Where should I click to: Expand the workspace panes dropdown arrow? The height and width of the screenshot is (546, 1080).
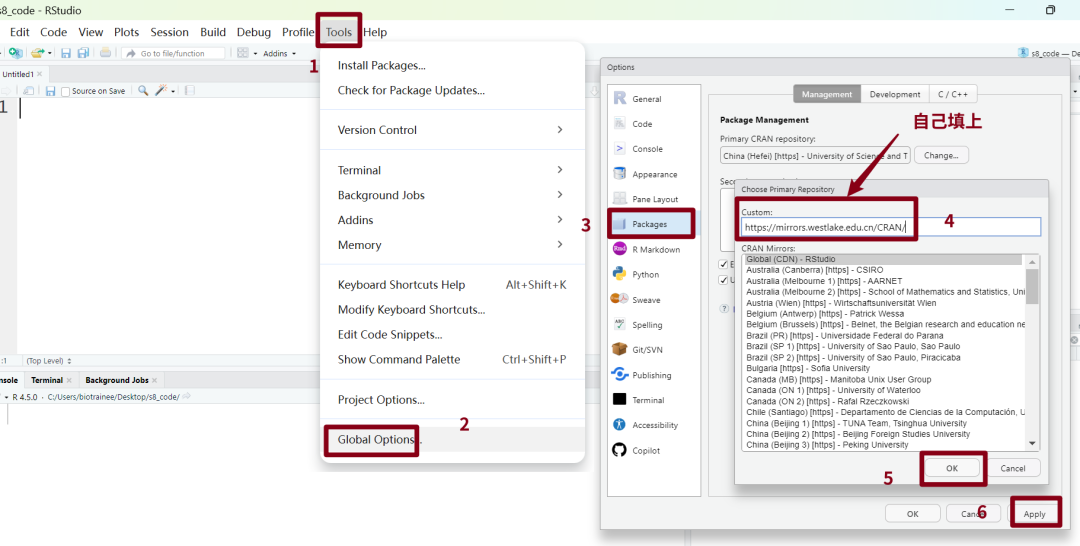click(x=255, y=54)
